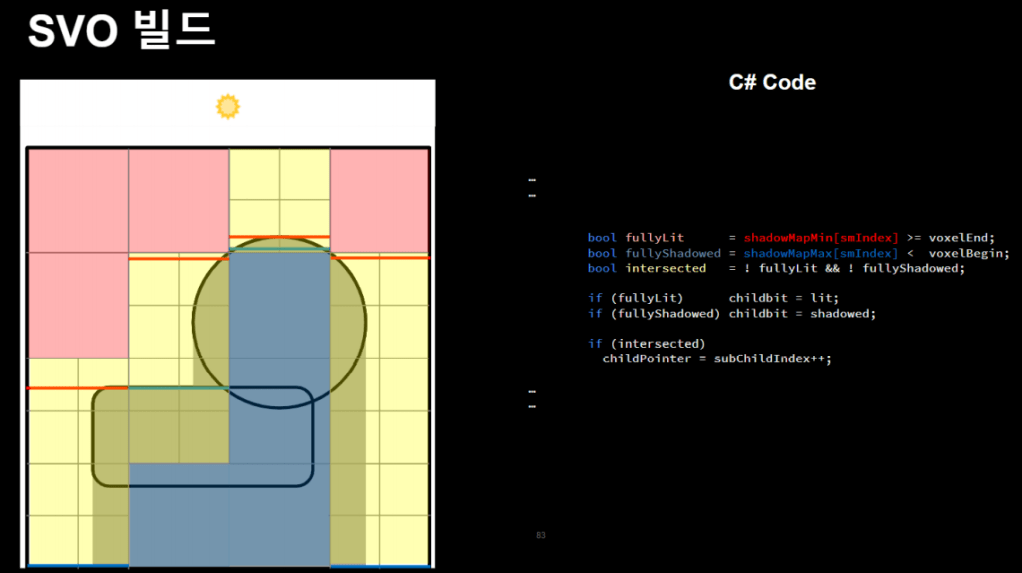Viewport: 1022px width, 573px height.
Task: Click the red shadowMapMin[smIndex] text
Action: [821, 238]
